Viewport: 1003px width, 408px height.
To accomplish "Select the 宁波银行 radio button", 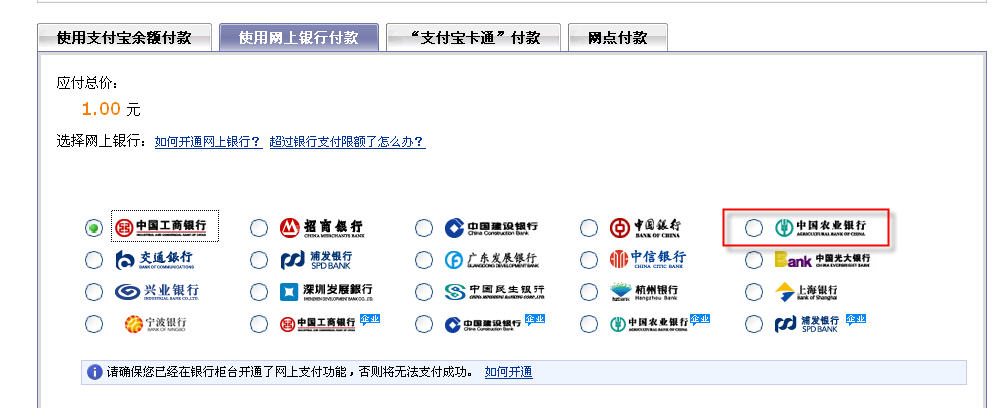I will coord(94,324).
